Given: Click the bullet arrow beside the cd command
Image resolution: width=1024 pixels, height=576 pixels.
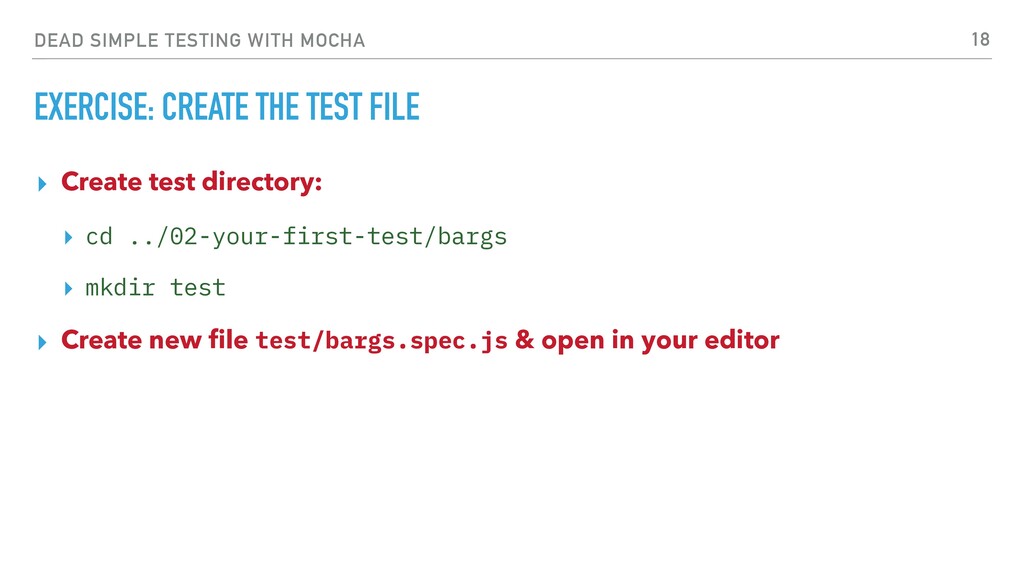Looking at the screenshot, I should click(69, 238).
